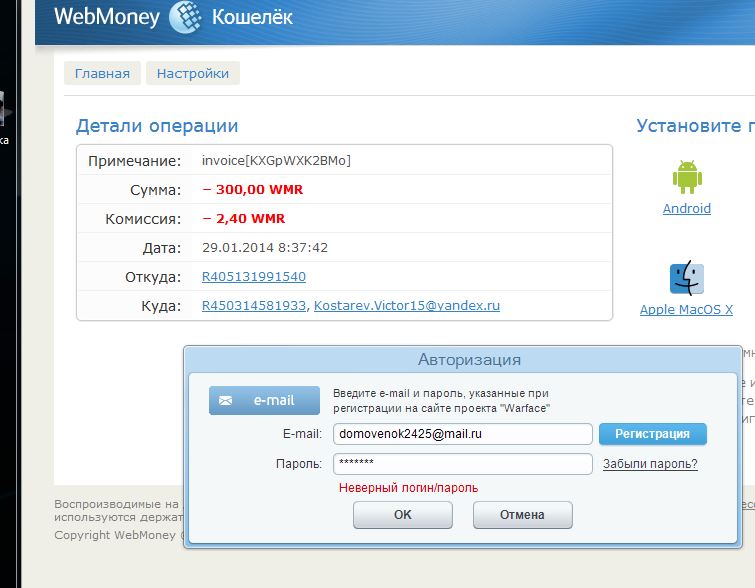
Task: Open recipient wallet R450314581933 link
Action: tap(254, 305)
